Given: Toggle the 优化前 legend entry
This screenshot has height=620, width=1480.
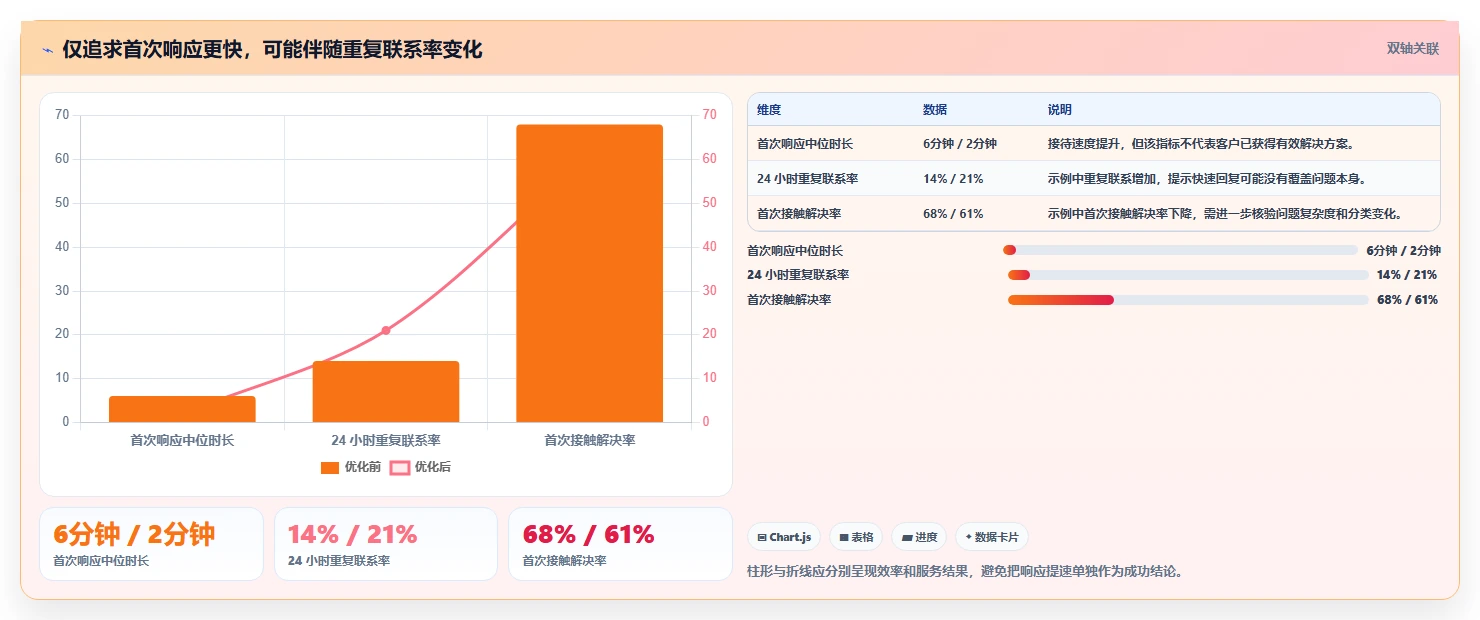Looking at the screenshot, I should [350, 467].
